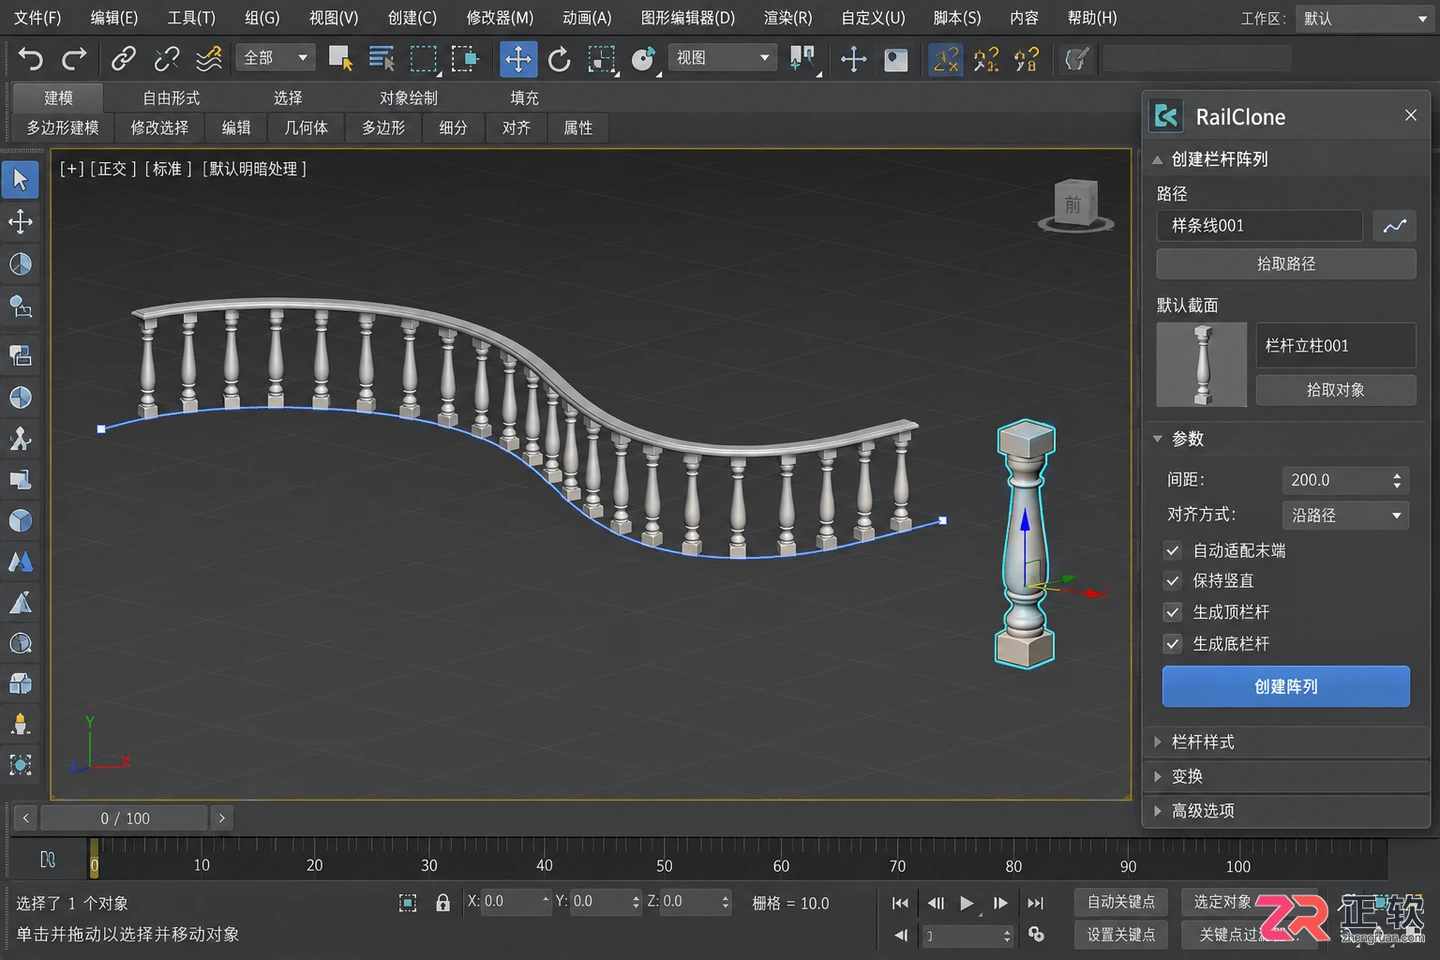1440x960 pixels.
Task: Click the 拾取对象 button
Action: click(1335, 390)
